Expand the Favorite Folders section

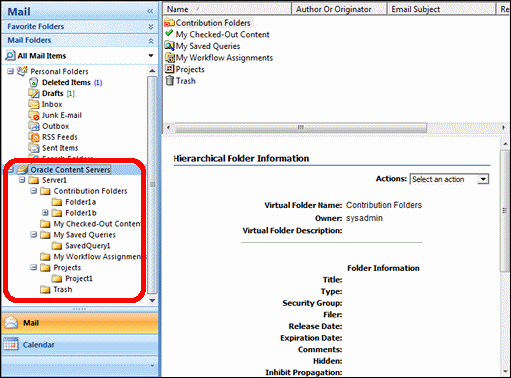click(151, 26)
